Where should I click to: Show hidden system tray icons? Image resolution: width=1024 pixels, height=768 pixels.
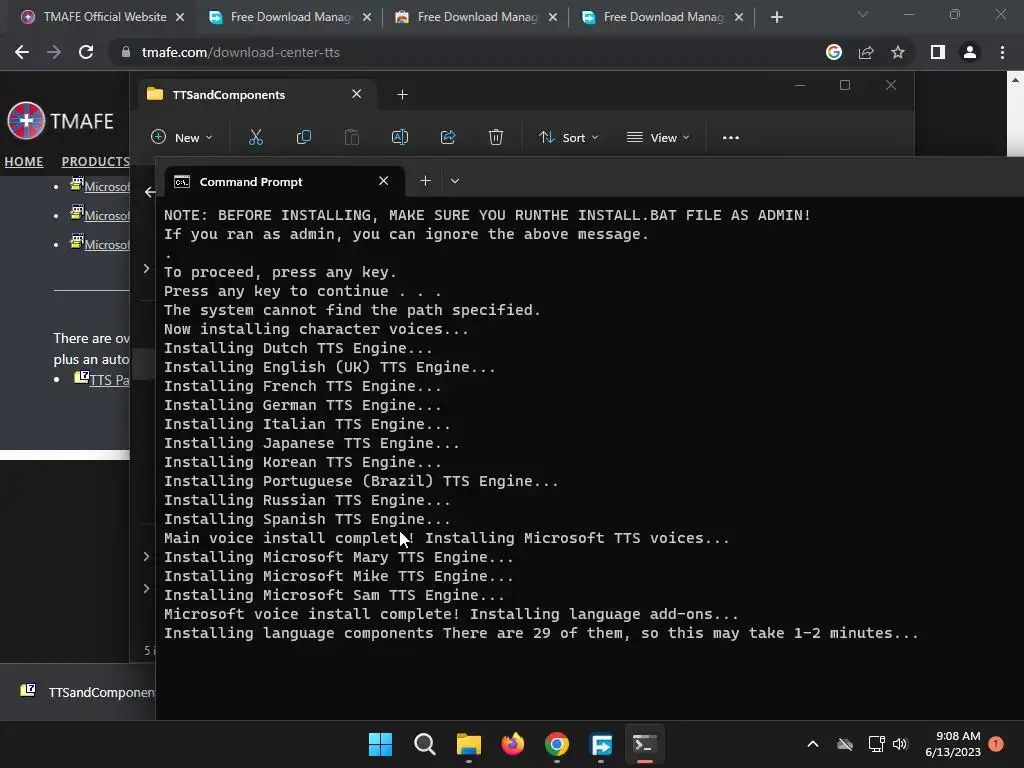tap(813, 744)
